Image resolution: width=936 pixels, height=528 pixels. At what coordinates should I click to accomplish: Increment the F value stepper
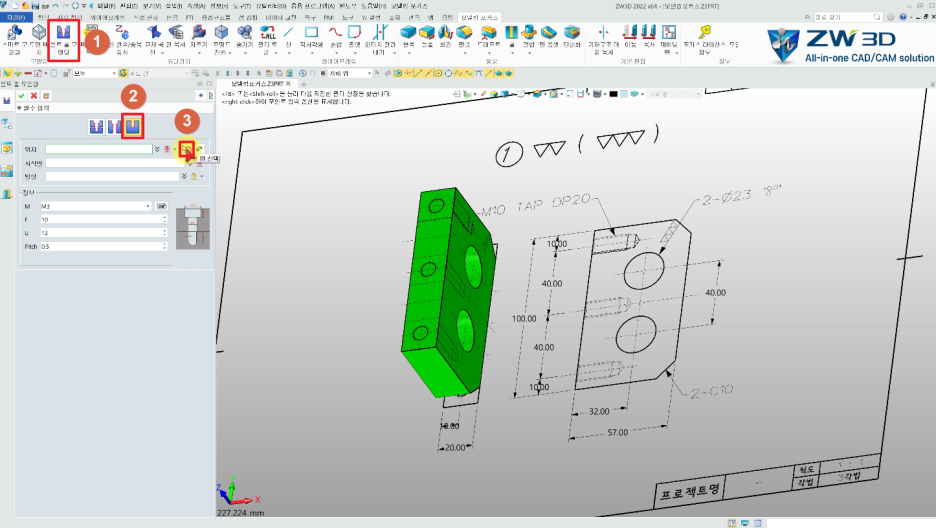[x=165, y=217]
